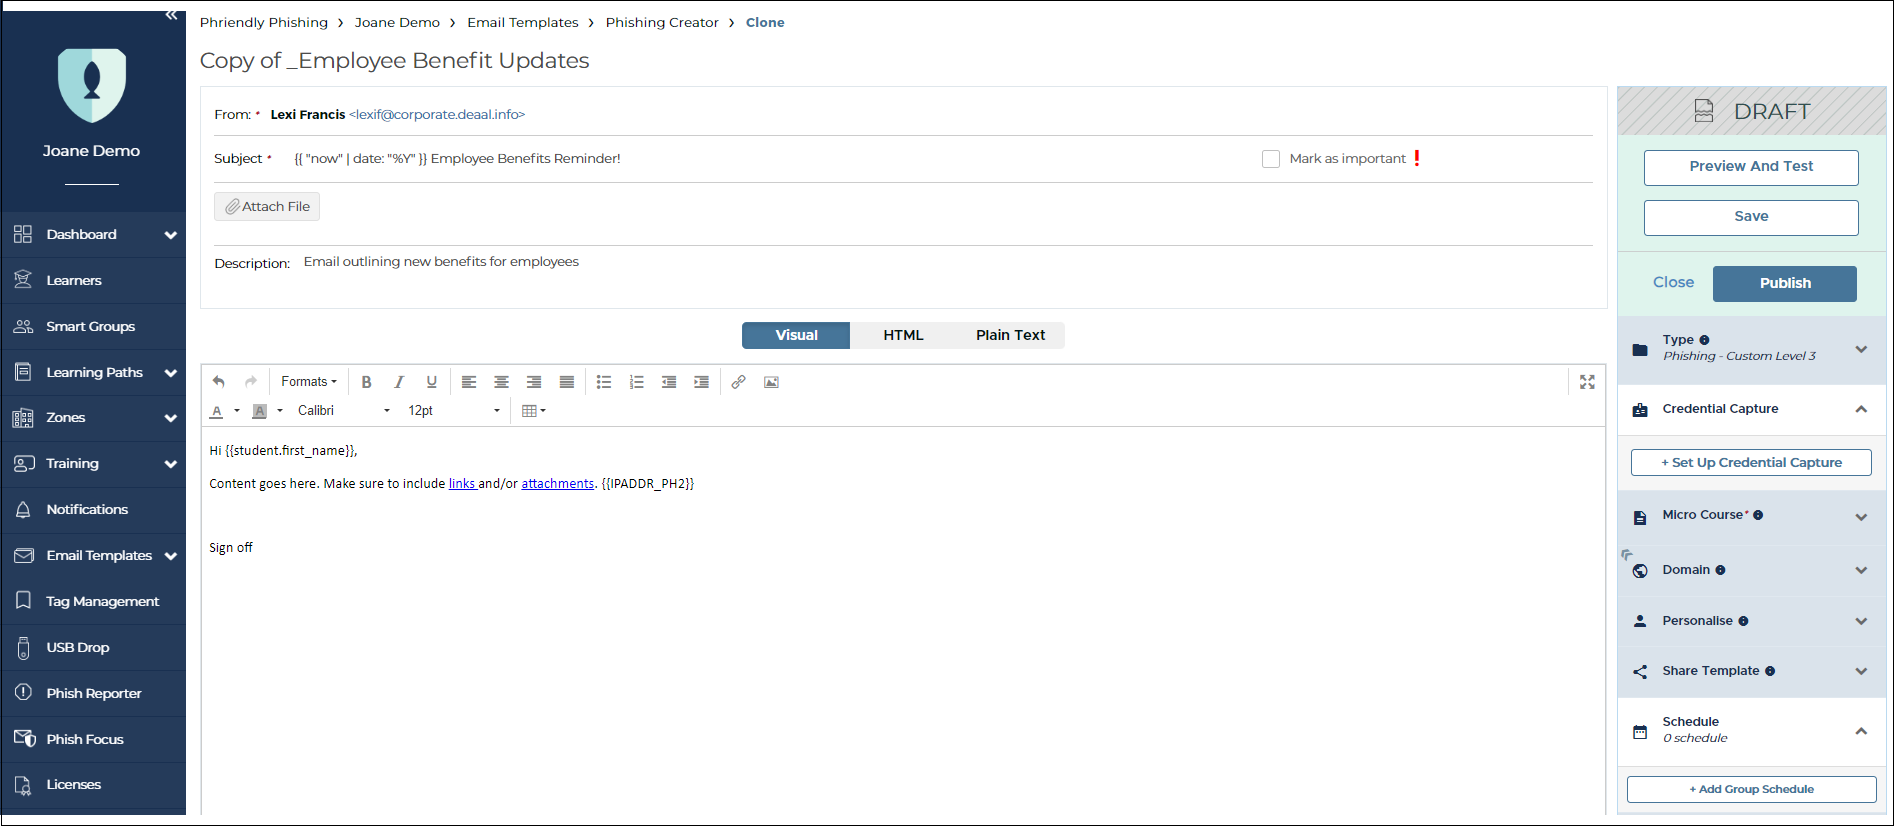Expand the Domain section
The width and height of the screenshot is (1898, 830).
click(1863, 570)
